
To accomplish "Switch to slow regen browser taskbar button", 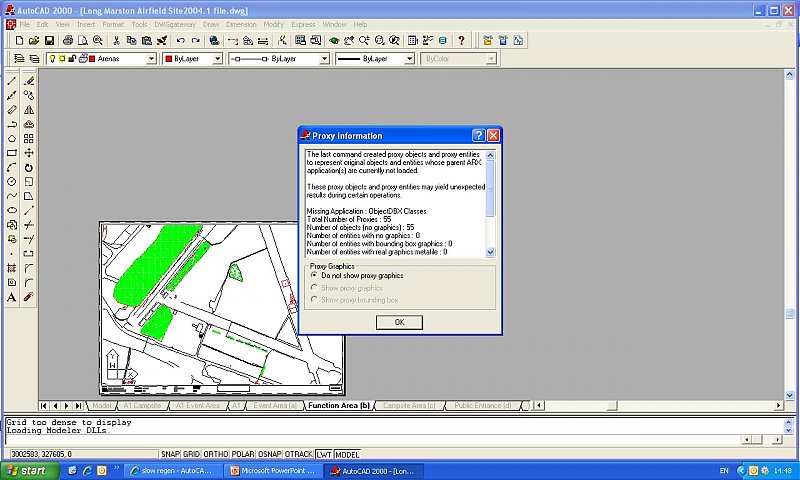I will [174, 470].
